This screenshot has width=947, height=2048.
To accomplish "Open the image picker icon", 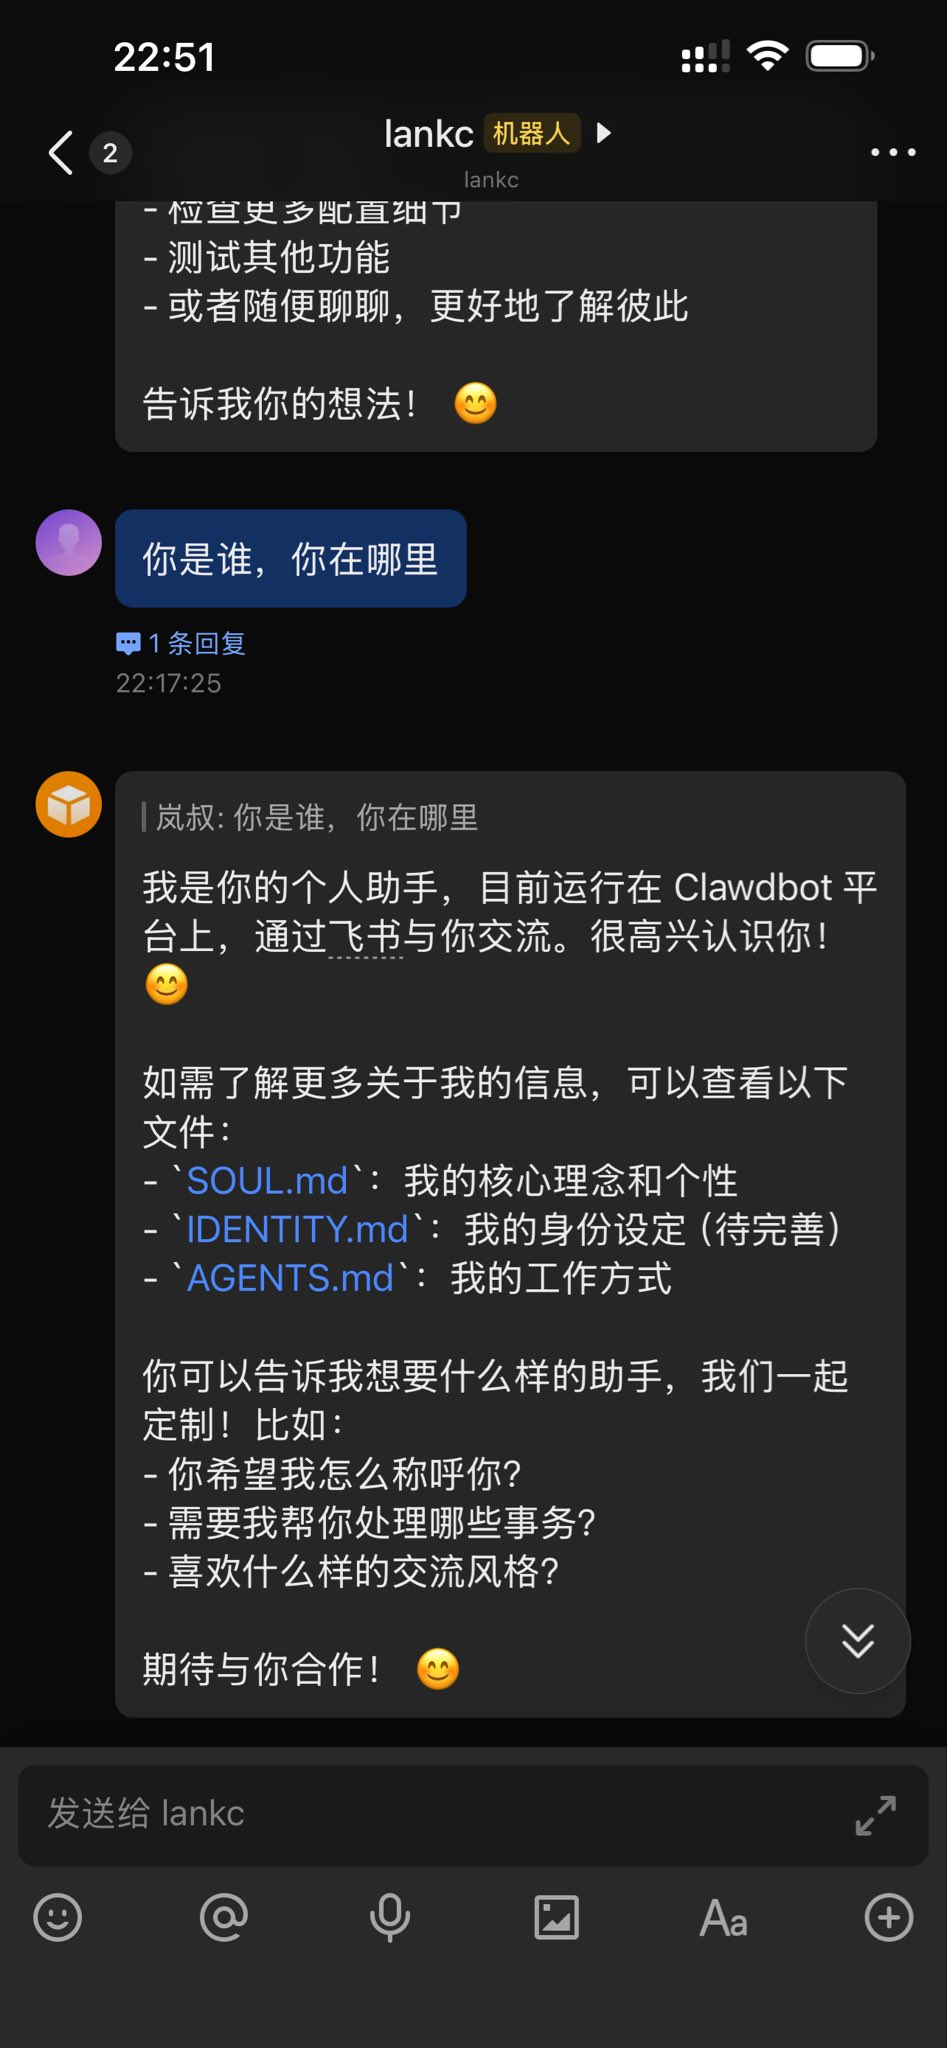I will coord(556,1918).
